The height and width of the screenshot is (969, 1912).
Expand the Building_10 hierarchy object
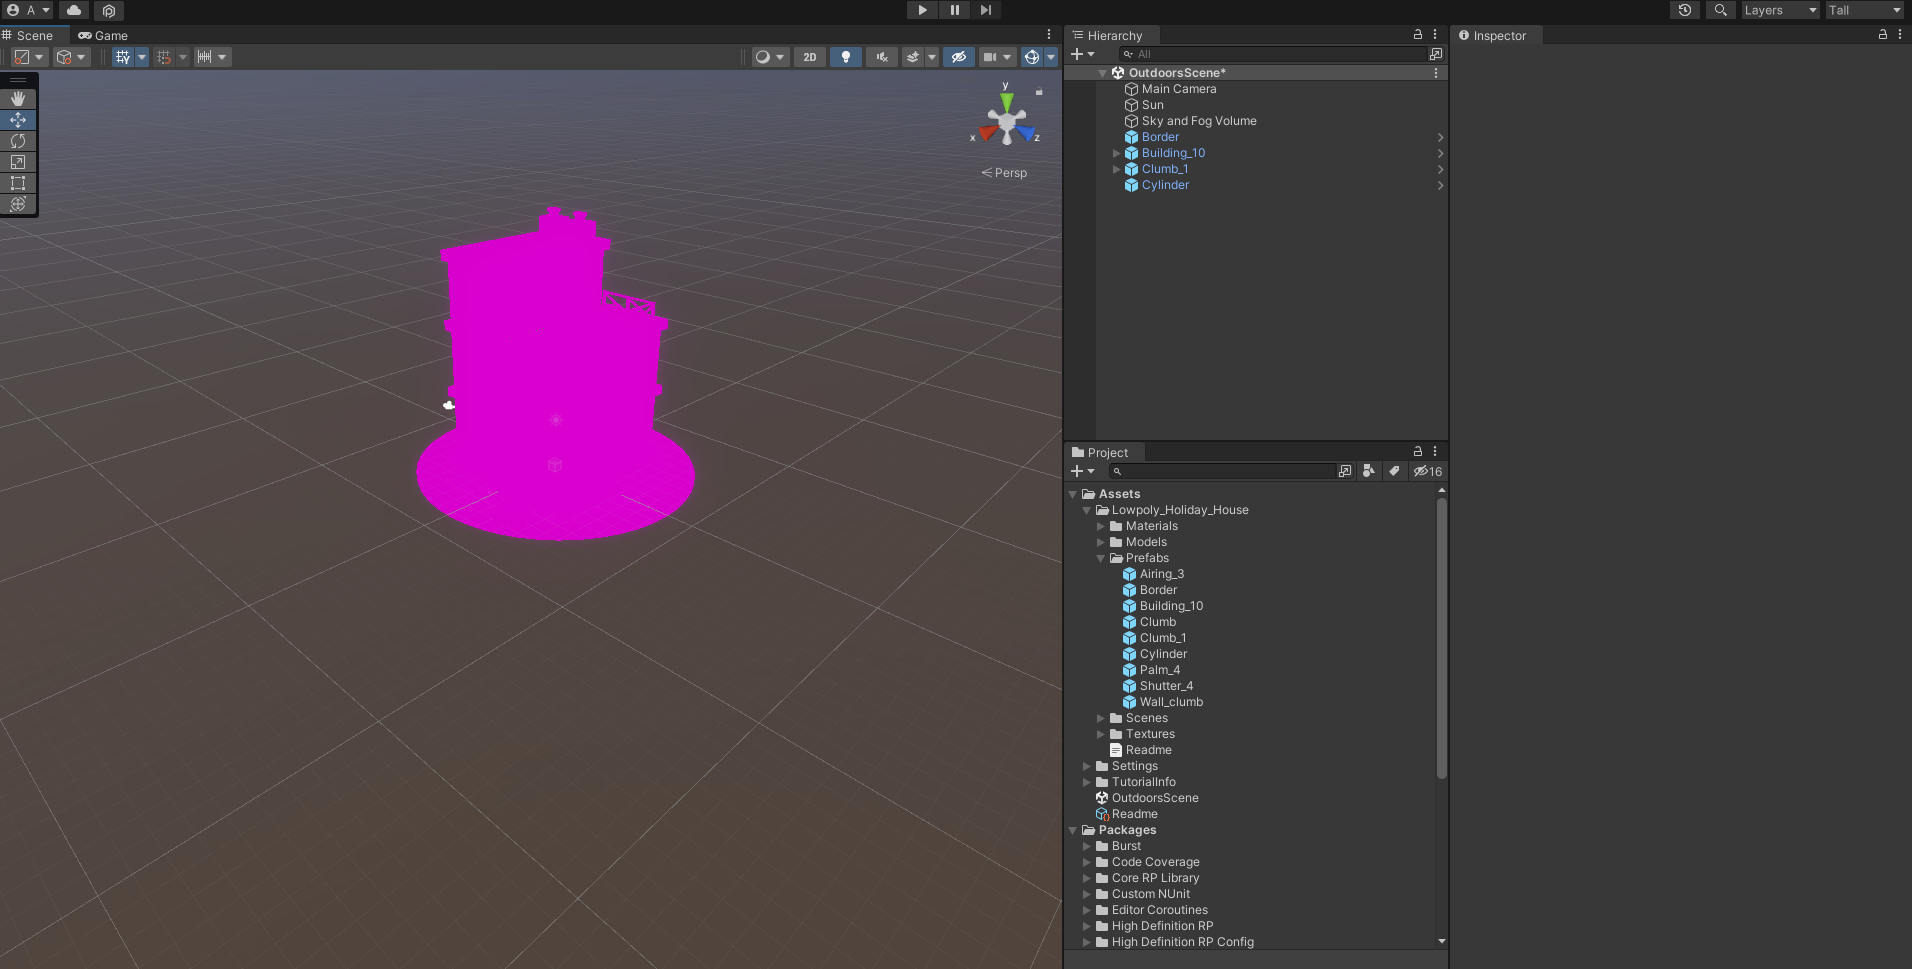click(1117, 153)
